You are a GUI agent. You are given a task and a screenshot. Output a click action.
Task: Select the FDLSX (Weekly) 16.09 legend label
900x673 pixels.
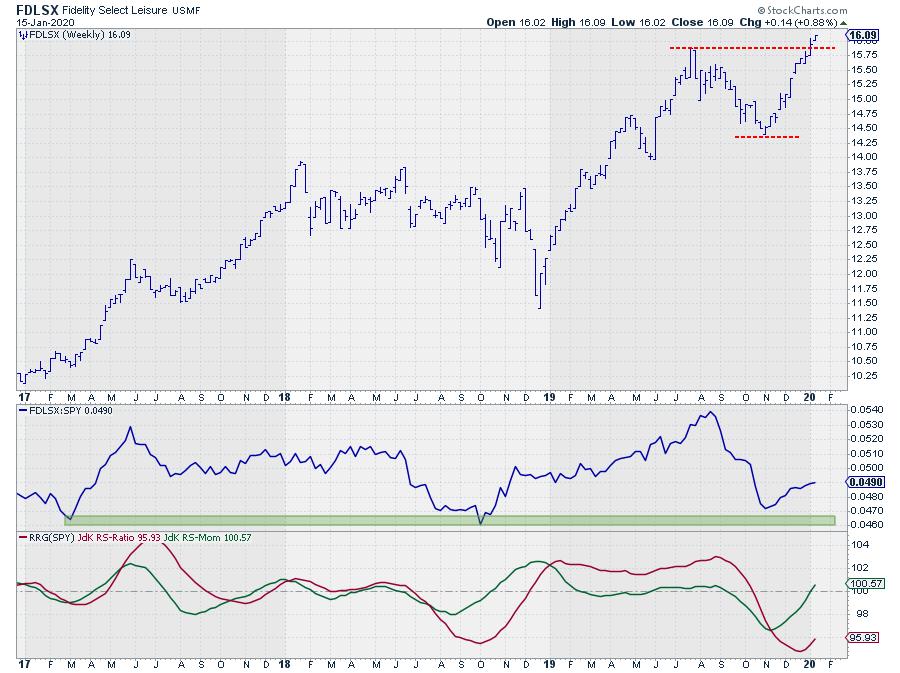point(80,35)
